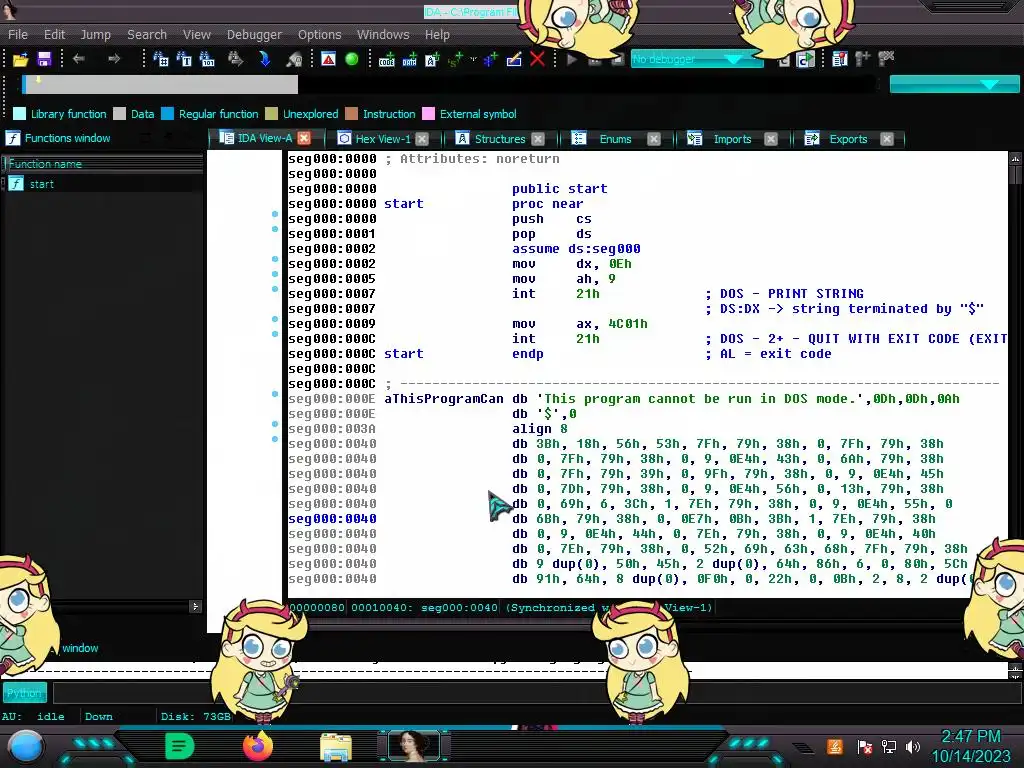
Task: Click the Function name column header
Action: (x=103, y=164)
